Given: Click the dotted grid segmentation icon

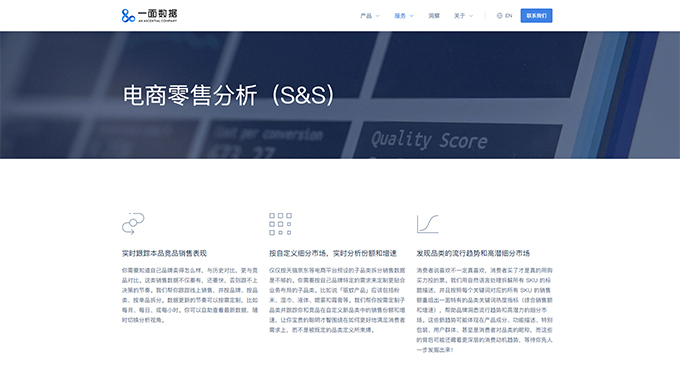Looking at the screenshot, I should pos(280,224).
